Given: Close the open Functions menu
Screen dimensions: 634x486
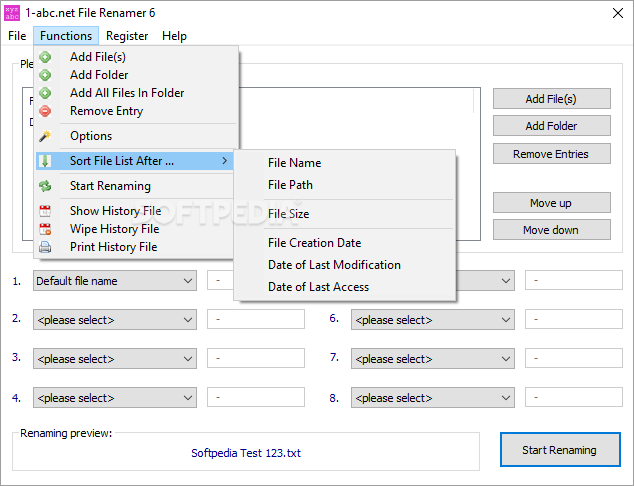Looking at the screenshot, I should tap(66, 36).
